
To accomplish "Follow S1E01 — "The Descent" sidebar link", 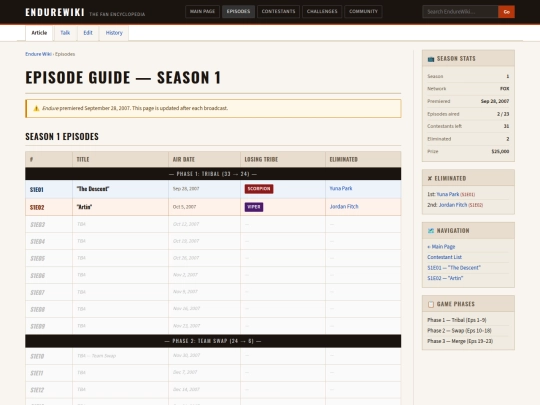I will tap(454, 268).
